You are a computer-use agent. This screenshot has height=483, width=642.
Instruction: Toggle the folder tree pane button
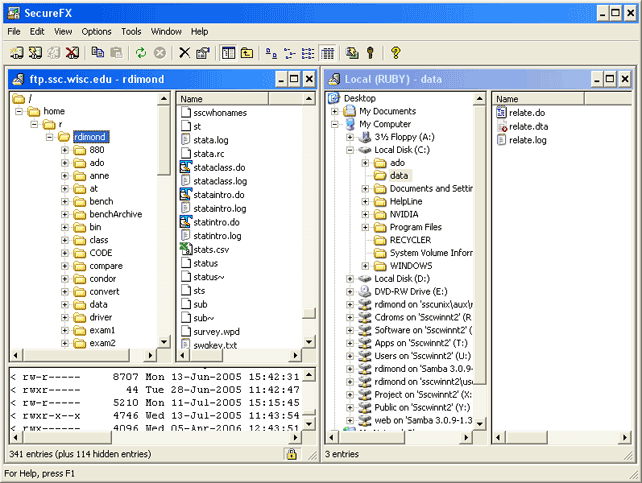tap(228, 53)
